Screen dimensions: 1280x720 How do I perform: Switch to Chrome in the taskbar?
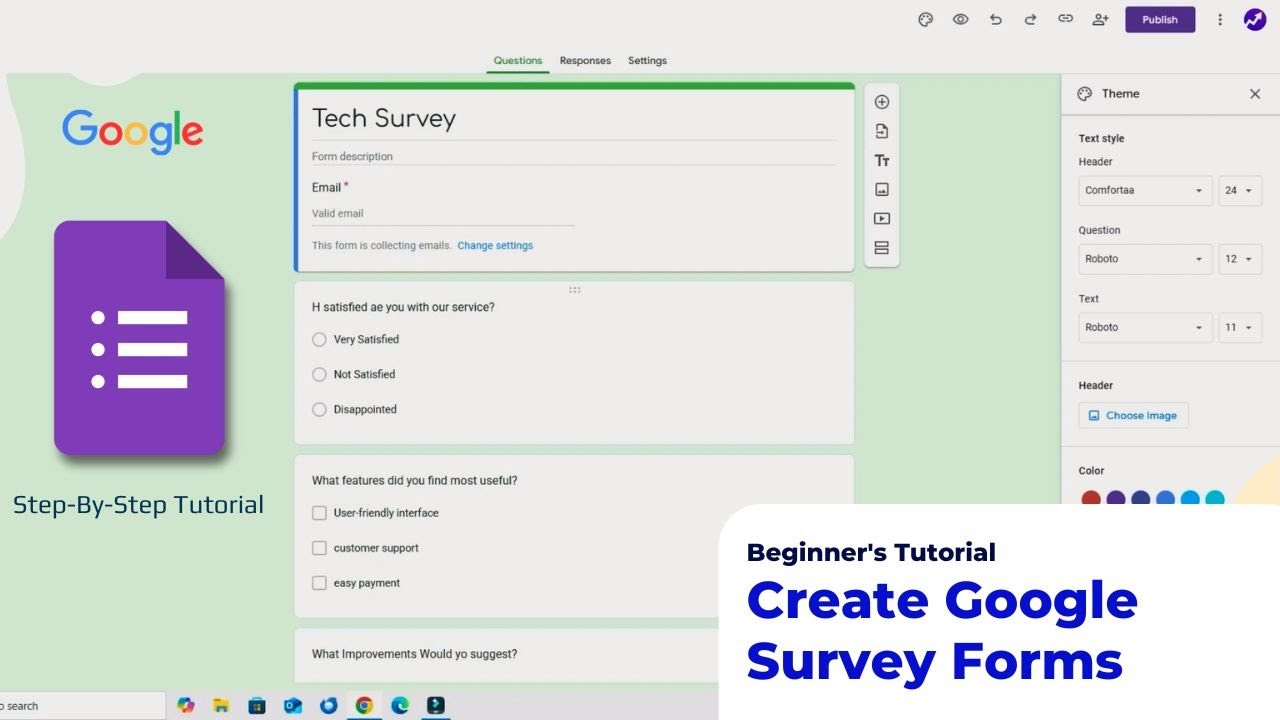tap(364, 706)
